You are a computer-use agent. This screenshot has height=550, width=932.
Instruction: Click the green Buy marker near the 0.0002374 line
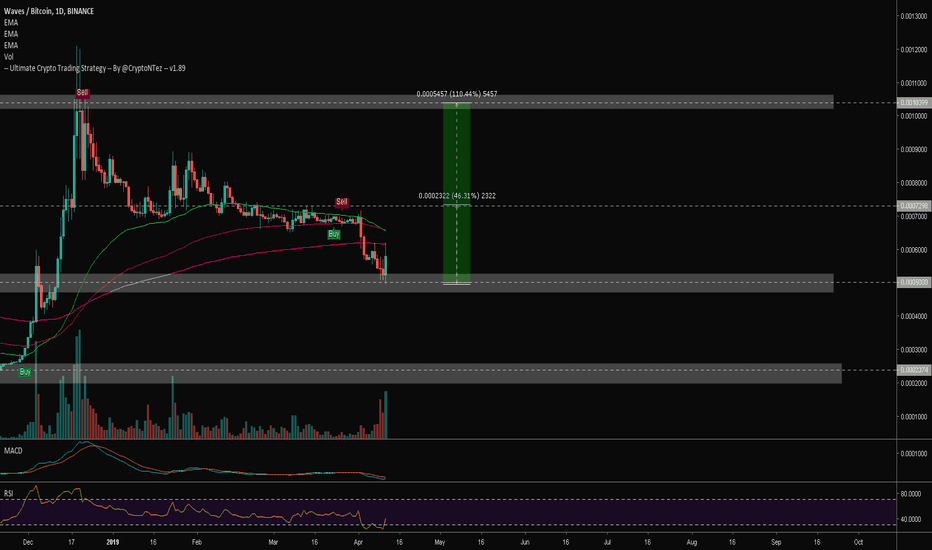pos(25,372)
